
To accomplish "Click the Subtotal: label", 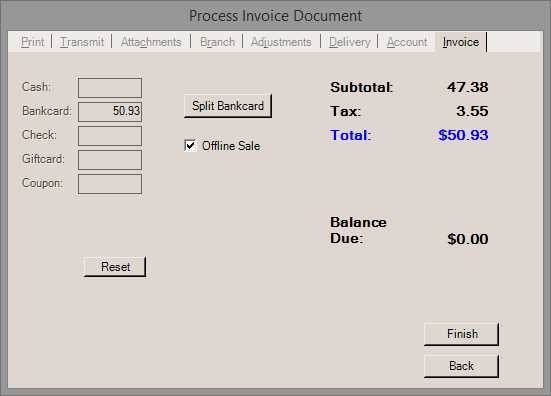I will click(362, 87).
